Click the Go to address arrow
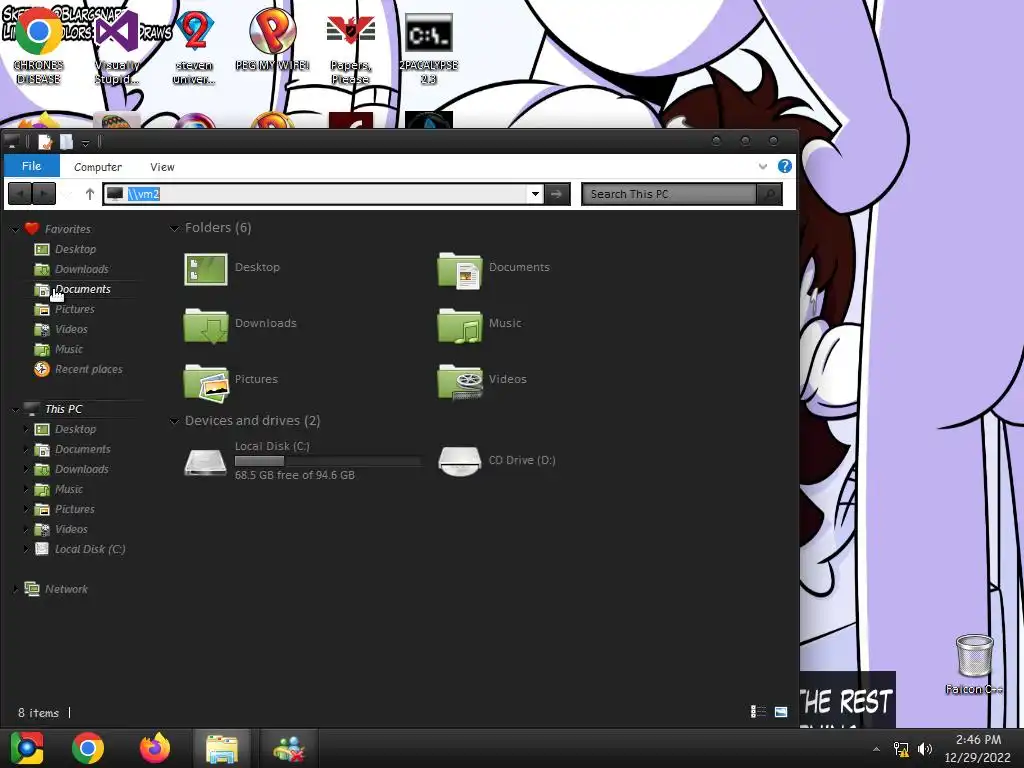The image size is (1024, 768). [x=556, y=194]
